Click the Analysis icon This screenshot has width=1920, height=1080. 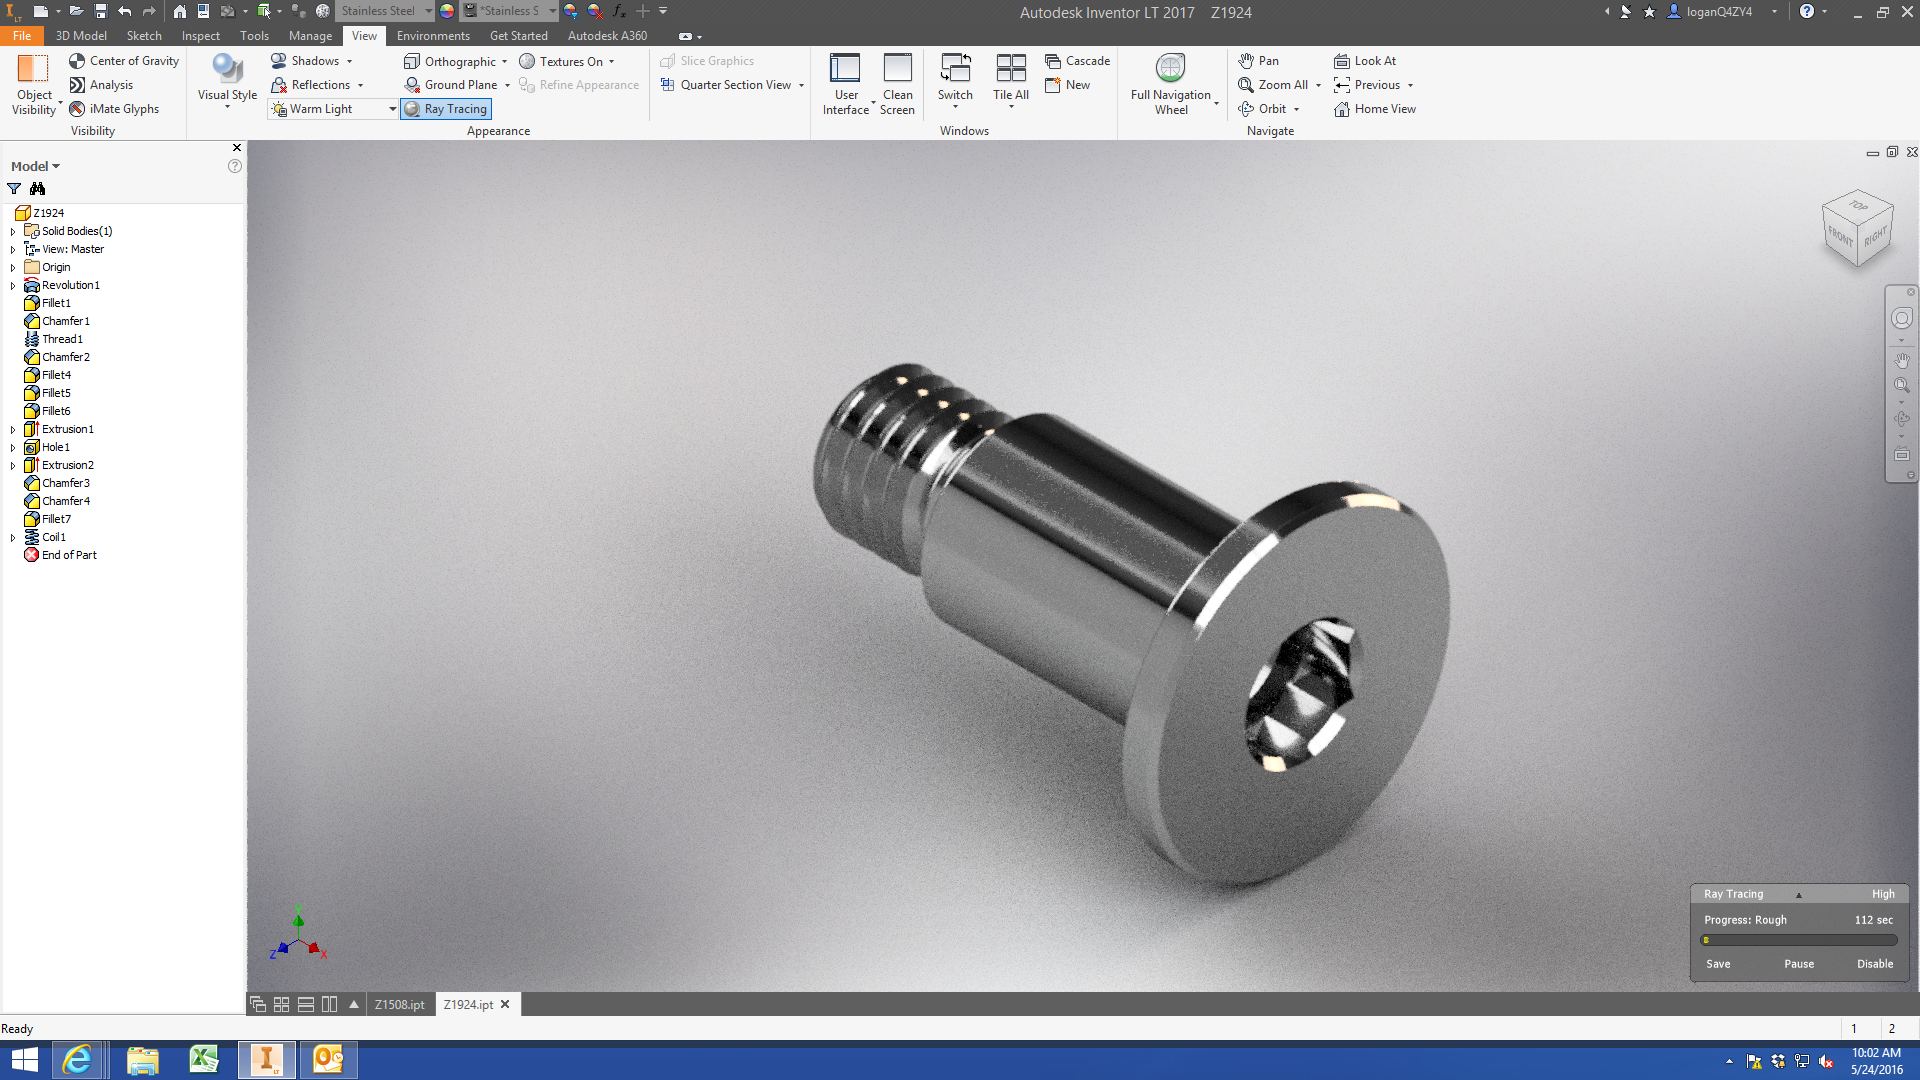[x=77, y=85]
